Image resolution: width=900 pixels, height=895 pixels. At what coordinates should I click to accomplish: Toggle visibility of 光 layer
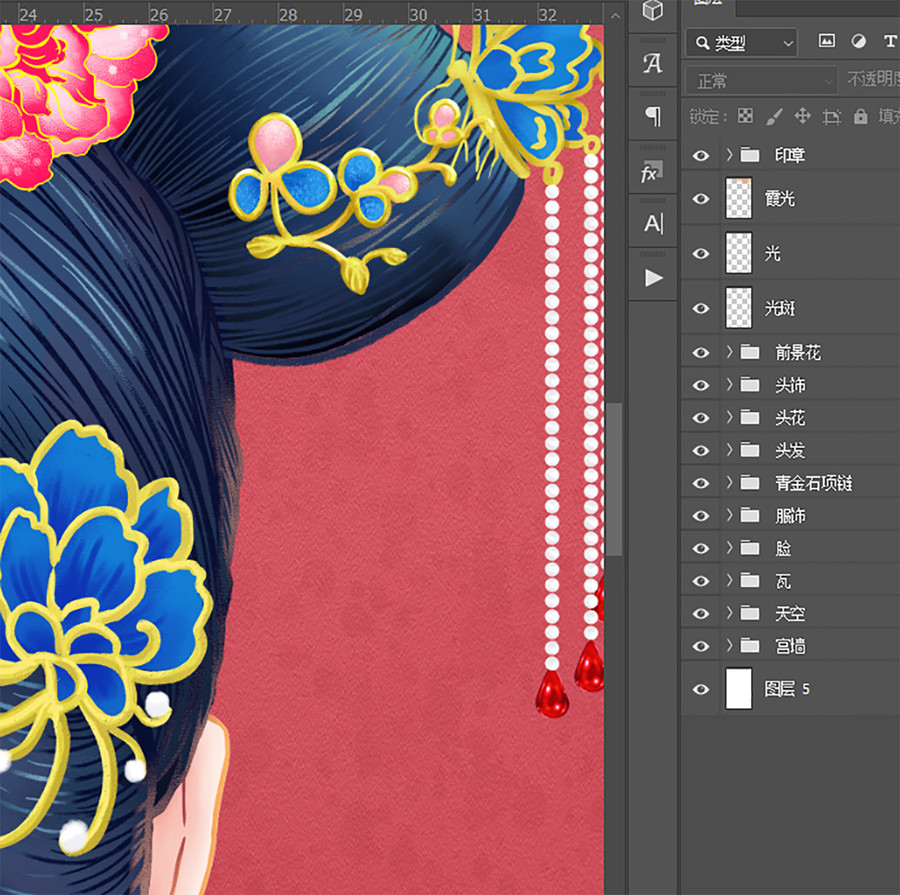701,254
